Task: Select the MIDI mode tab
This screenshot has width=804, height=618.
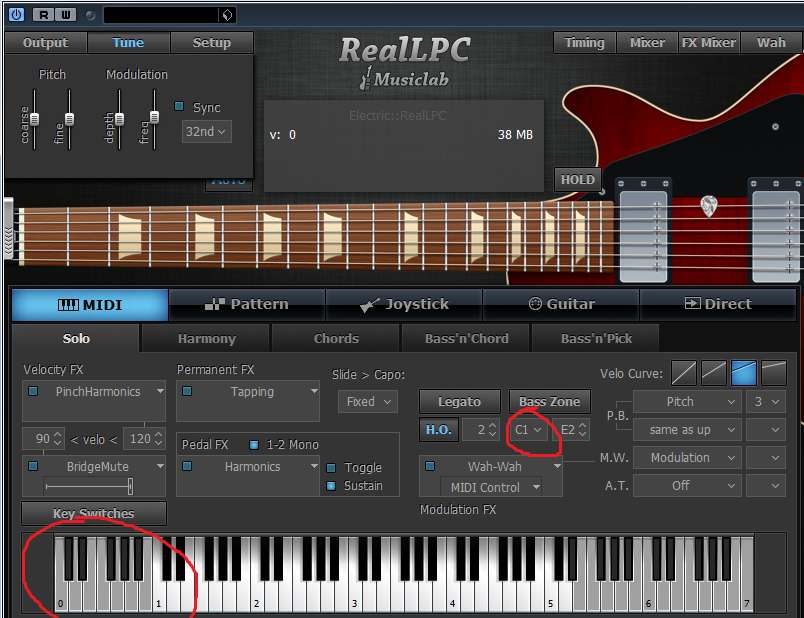Action: tap(90, 305)
